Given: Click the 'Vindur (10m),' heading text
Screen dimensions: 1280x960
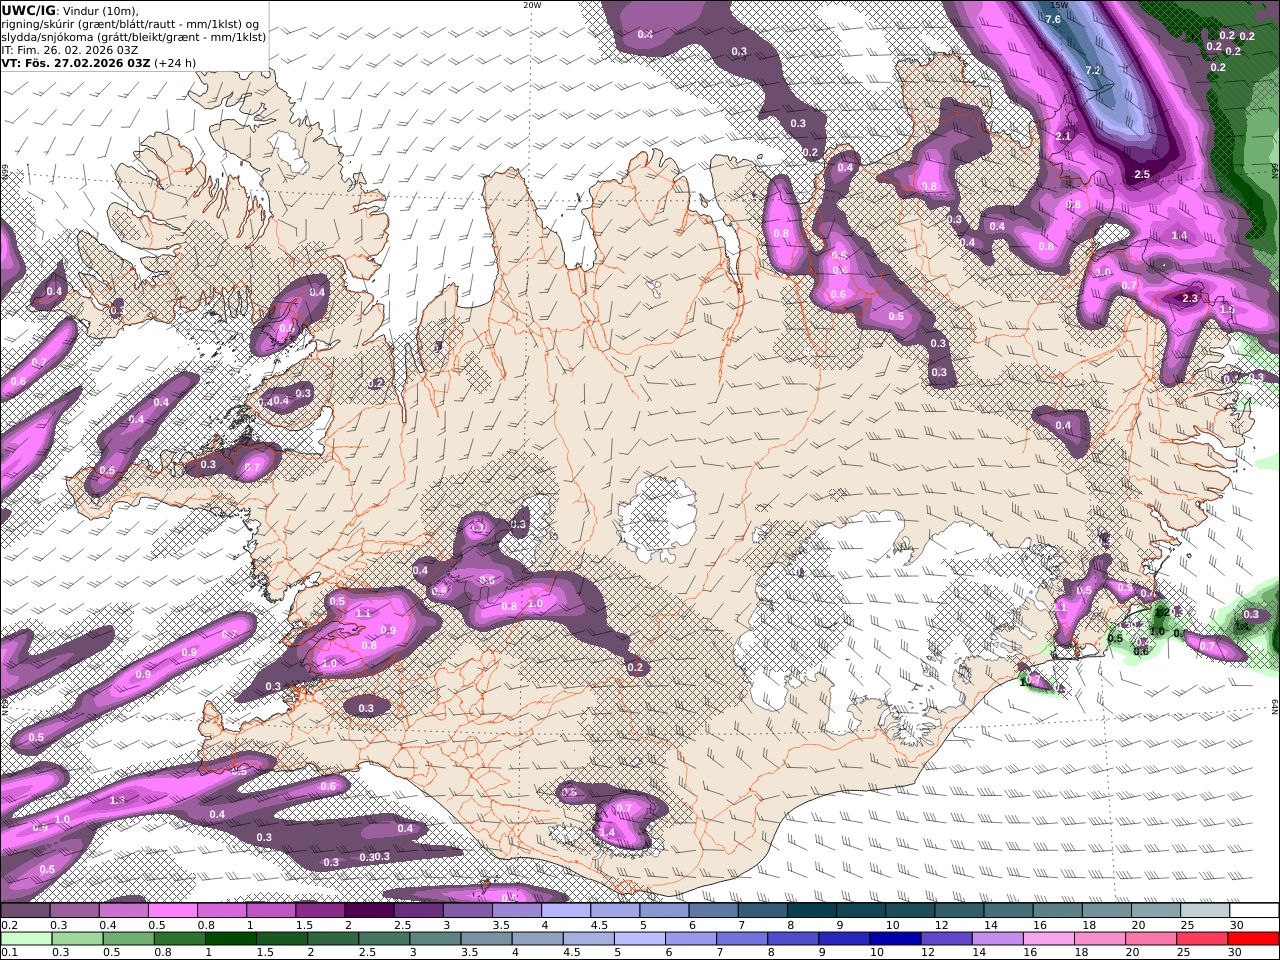Looking at the screenshot, I should 101,10.
